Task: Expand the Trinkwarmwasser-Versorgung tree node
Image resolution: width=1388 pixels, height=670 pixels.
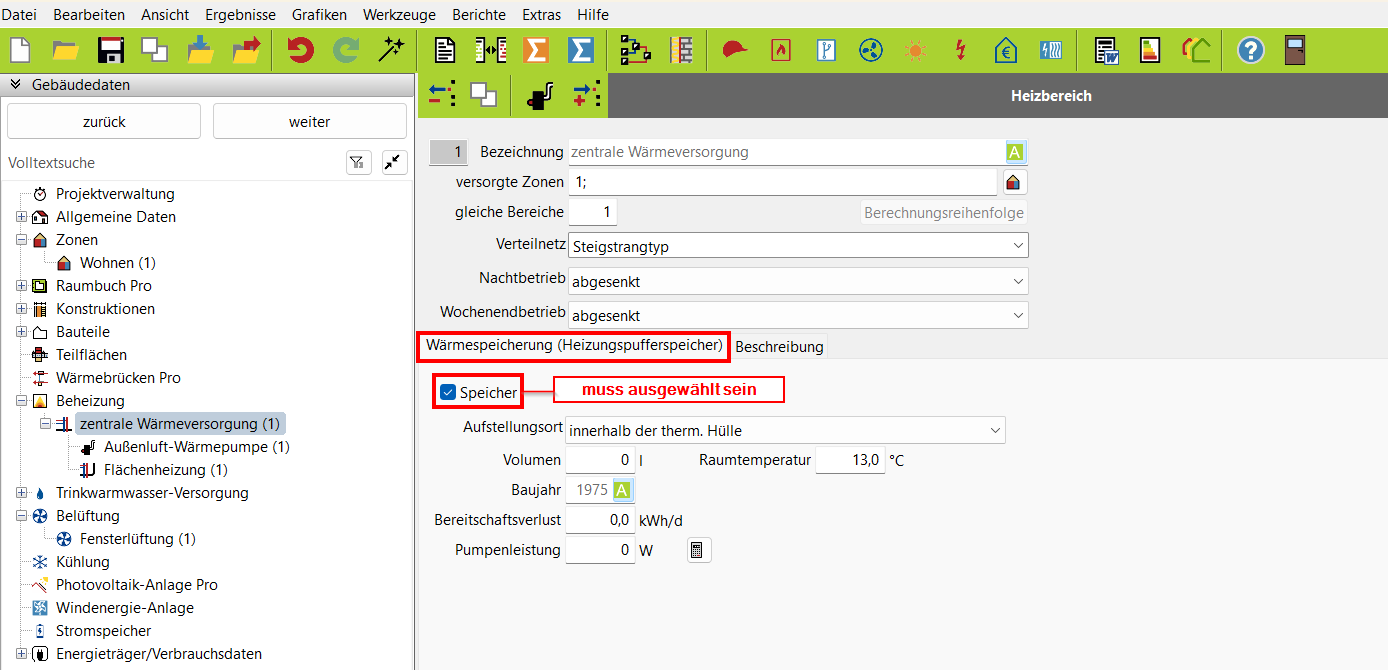Action: point(22,493)
